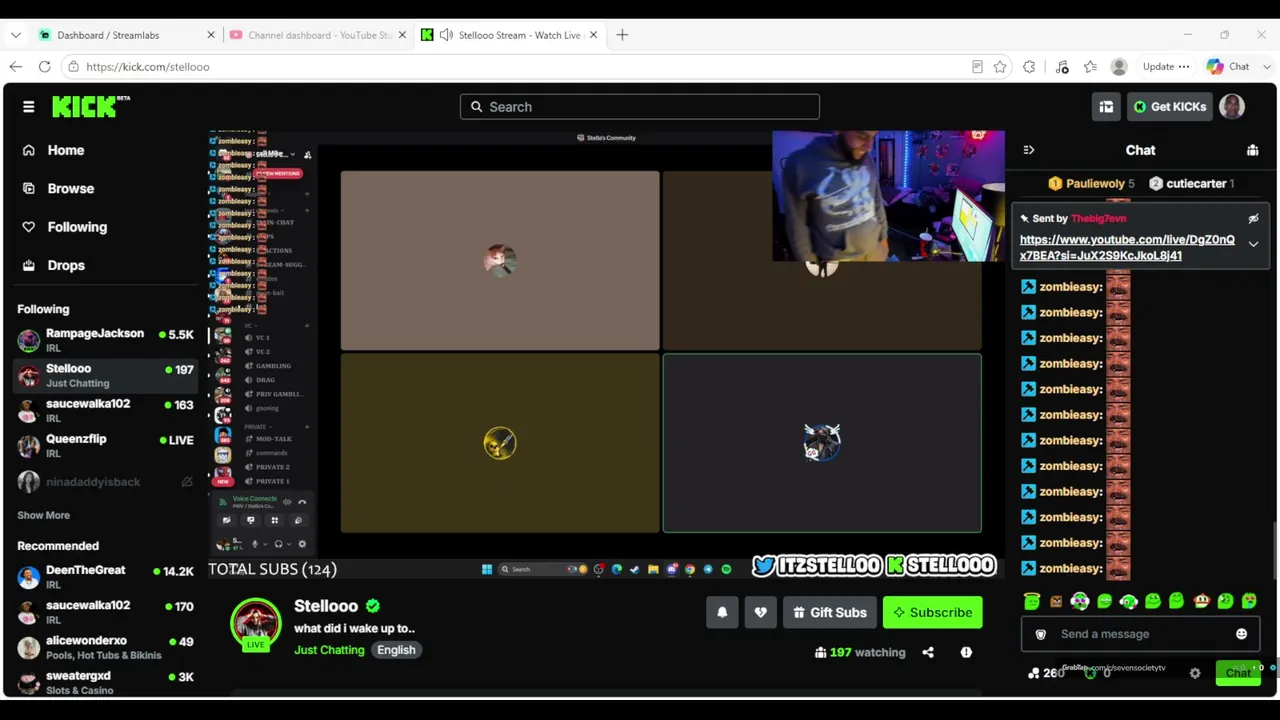Report the stream using the exclamation icon

pos(966,653)
